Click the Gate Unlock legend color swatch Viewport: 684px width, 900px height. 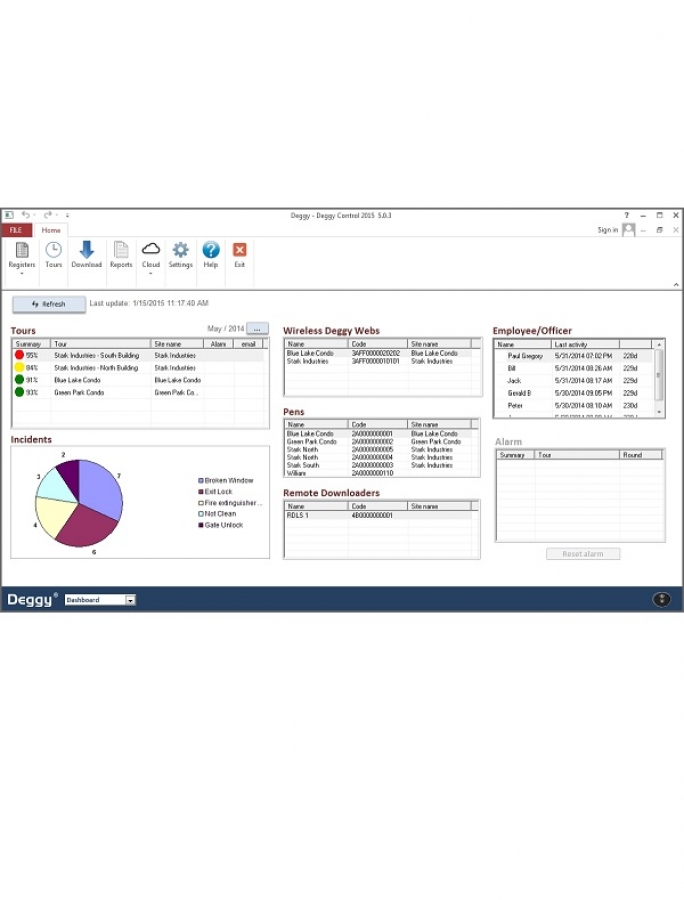[201, 525]
